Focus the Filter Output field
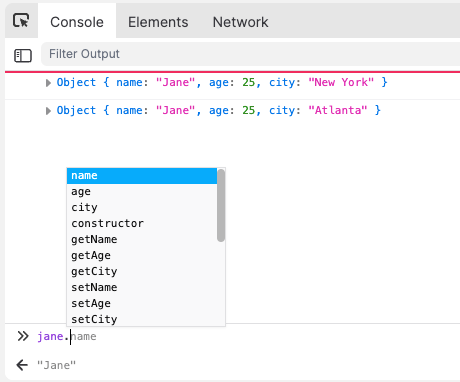 (250, 54)
